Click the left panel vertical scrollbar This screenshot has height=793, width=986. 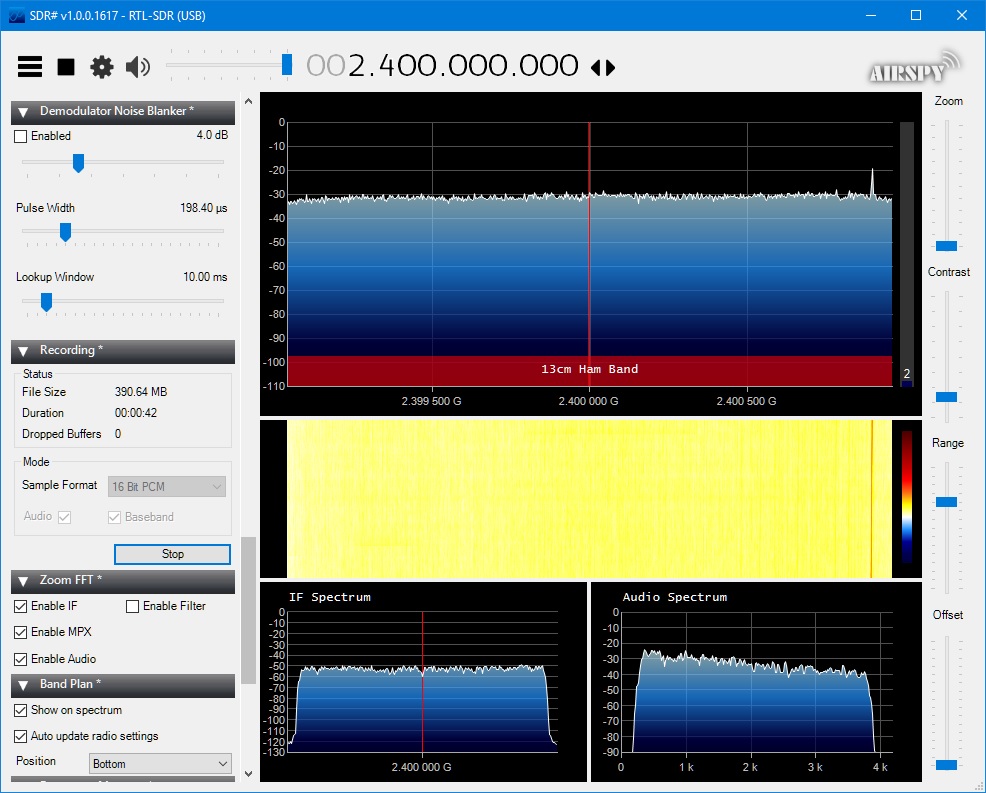pyautogui.click(x=248, y=608)
